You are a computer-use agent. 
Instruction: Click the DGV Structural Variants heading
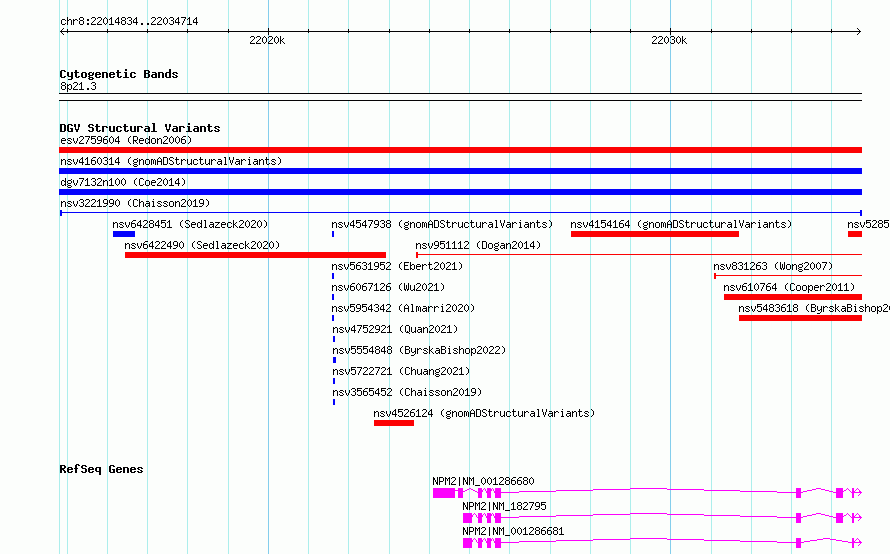[140, 128]
